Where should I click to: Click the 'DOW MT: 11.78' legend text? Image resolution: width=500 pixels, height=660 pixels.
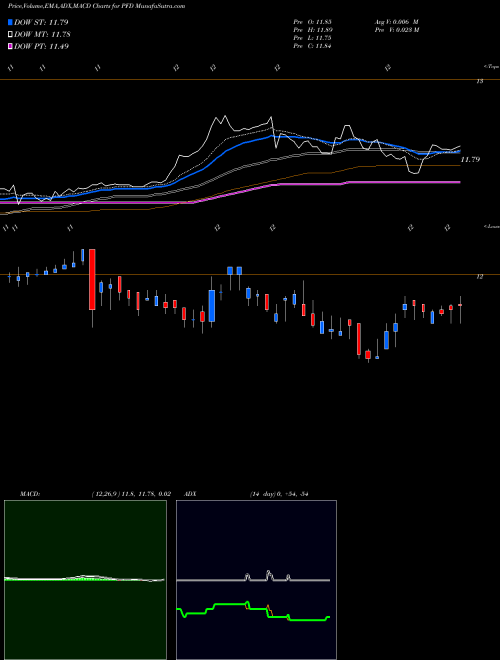click(42, 35)
